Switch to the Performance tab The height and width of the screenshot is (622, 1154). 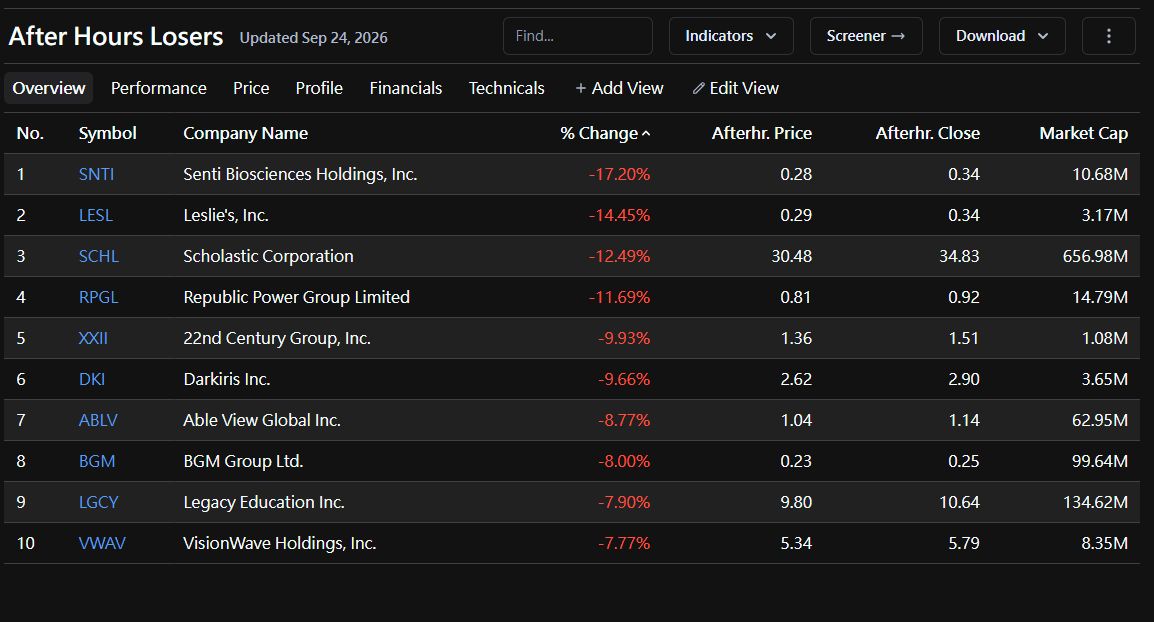[x=158, y=88]
